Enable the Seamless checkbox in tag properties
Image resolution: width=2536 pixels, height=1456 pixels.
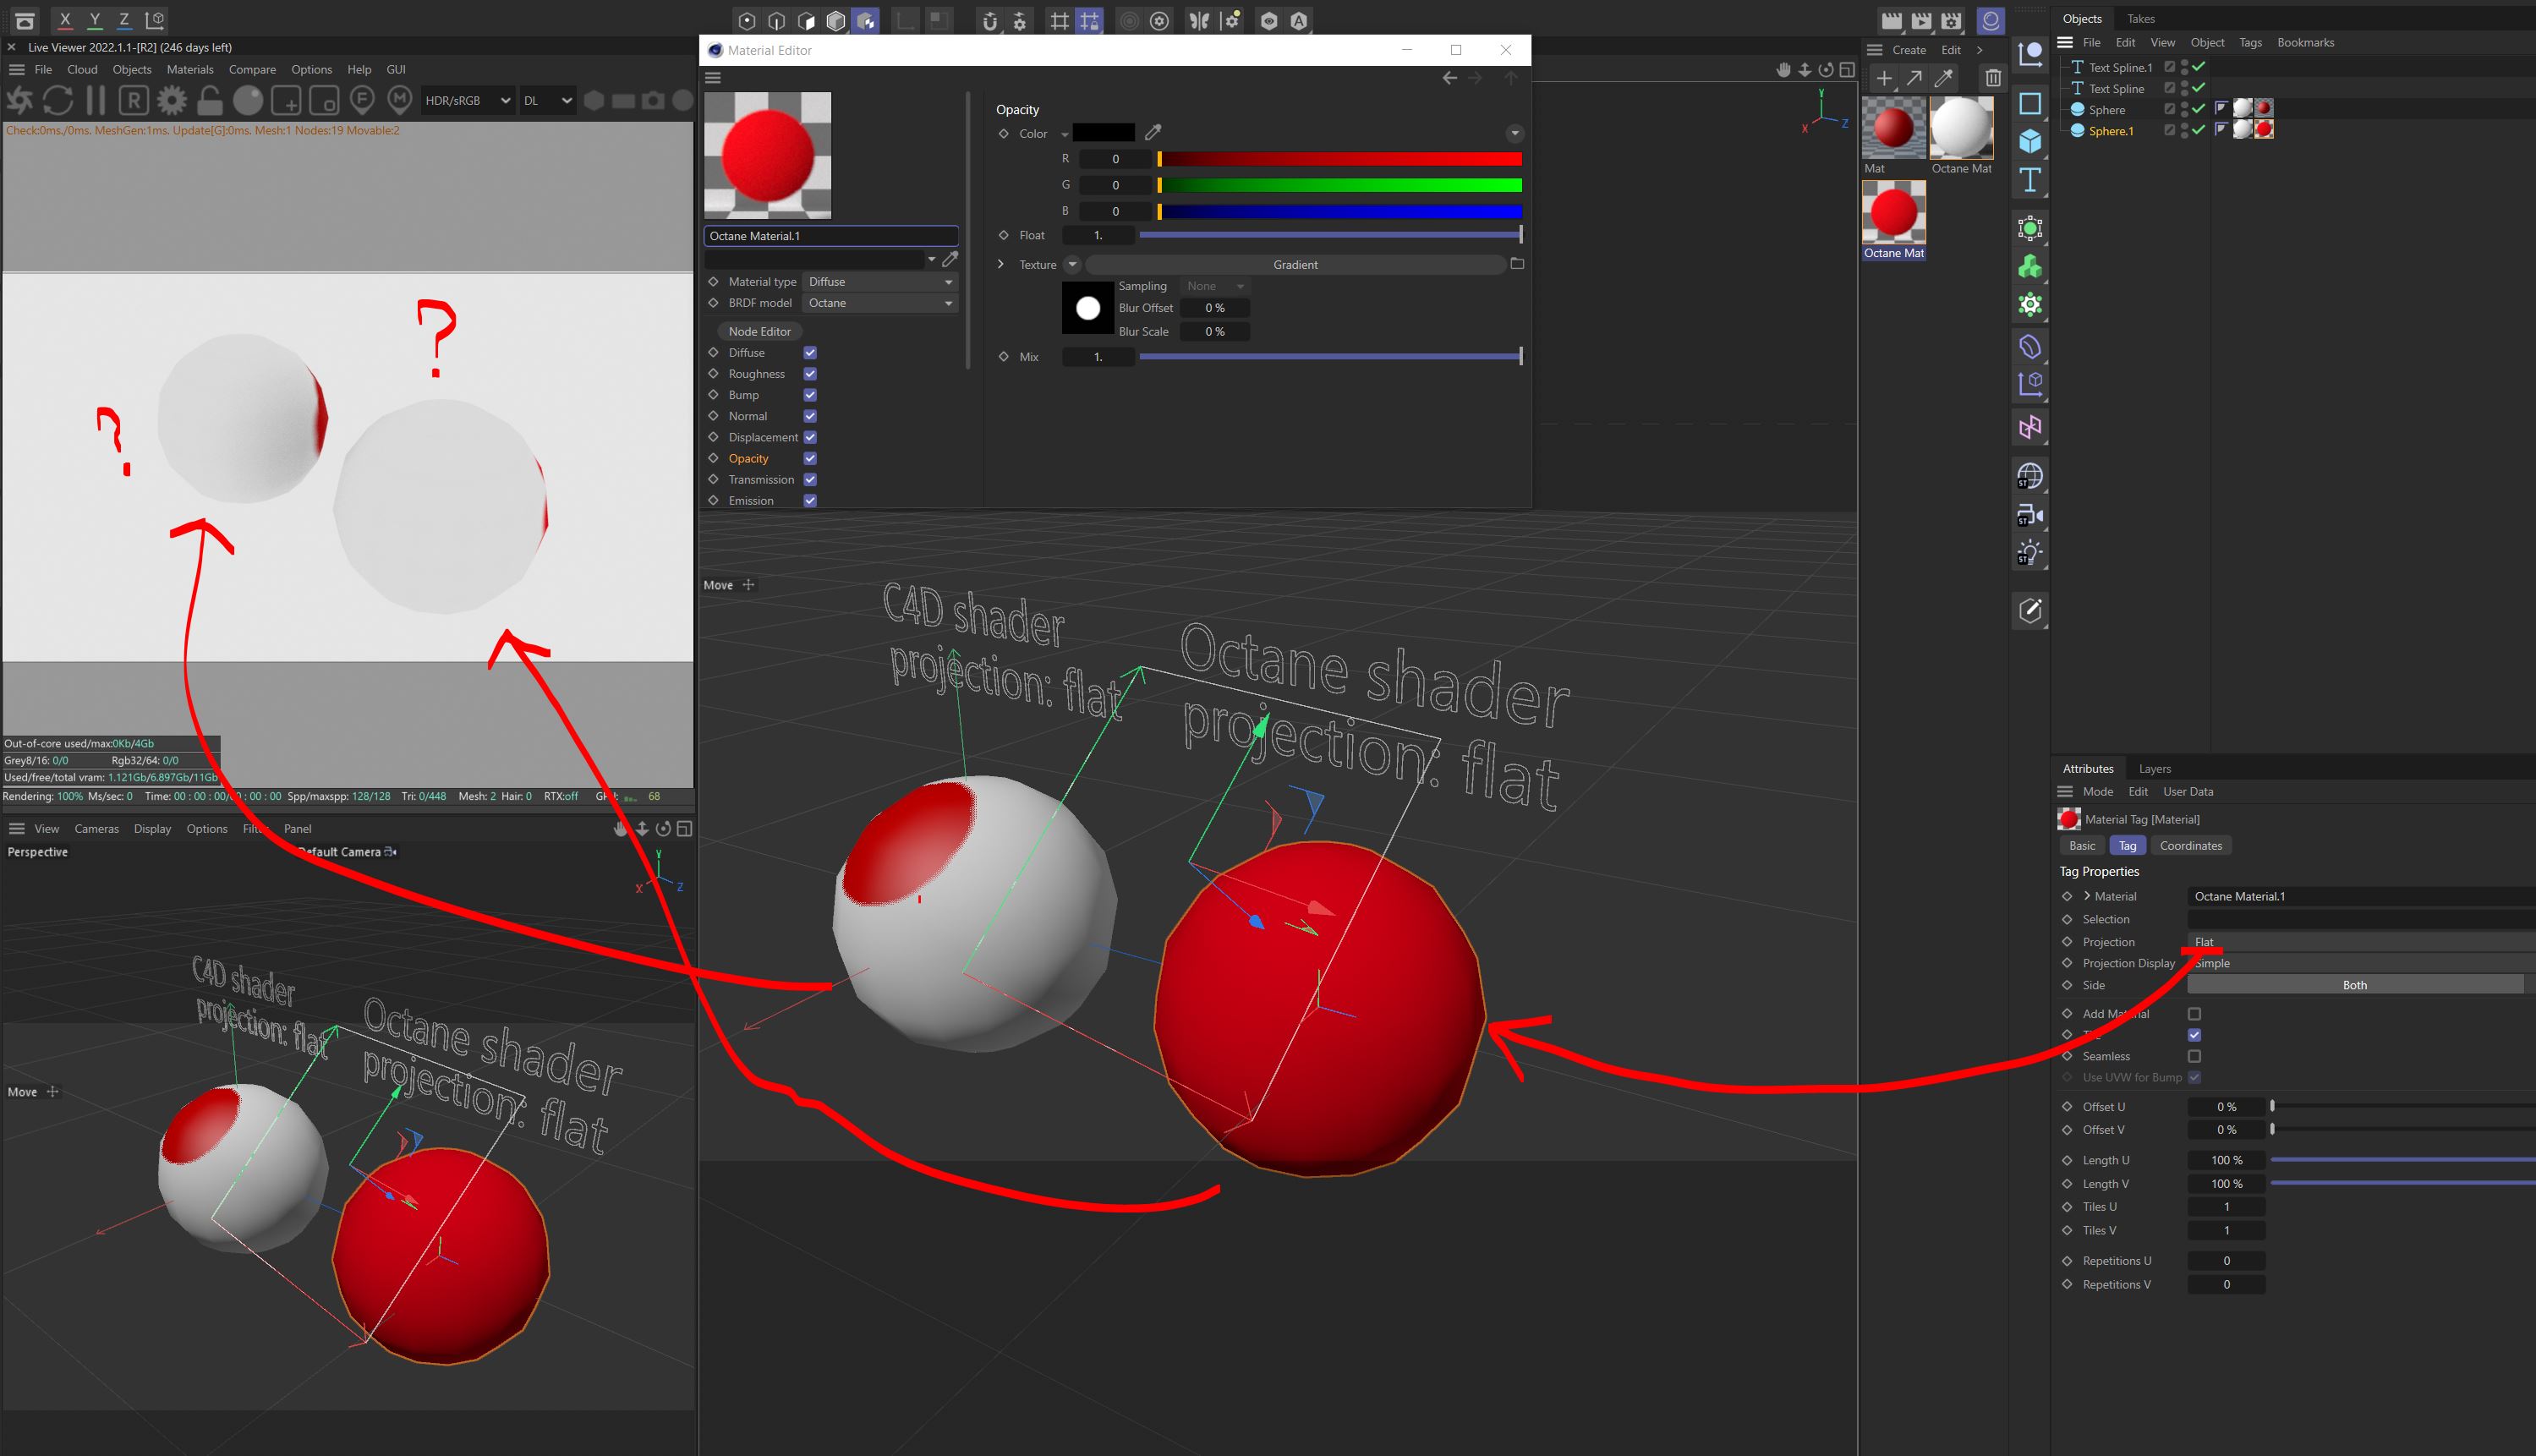point(2194,1056)
